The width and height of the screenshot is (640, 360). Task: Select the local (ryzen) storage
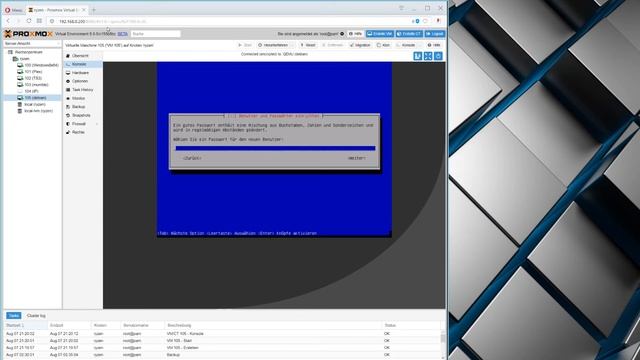[x=35, y=104]
